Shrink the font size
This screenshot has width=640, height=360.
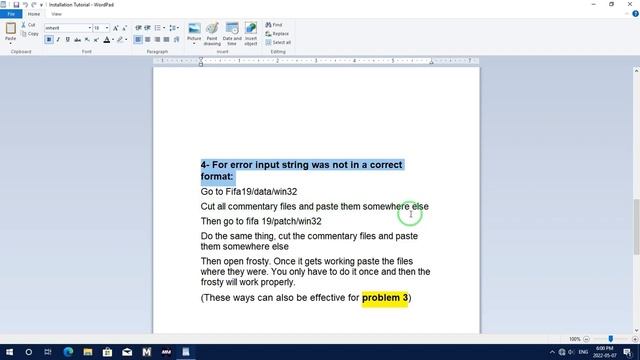click(x=124, y=28)
